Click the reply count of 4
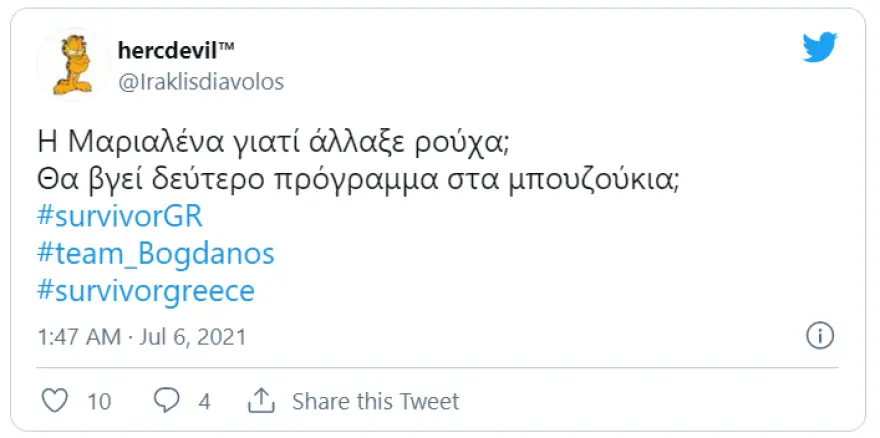 click(205, 402)
